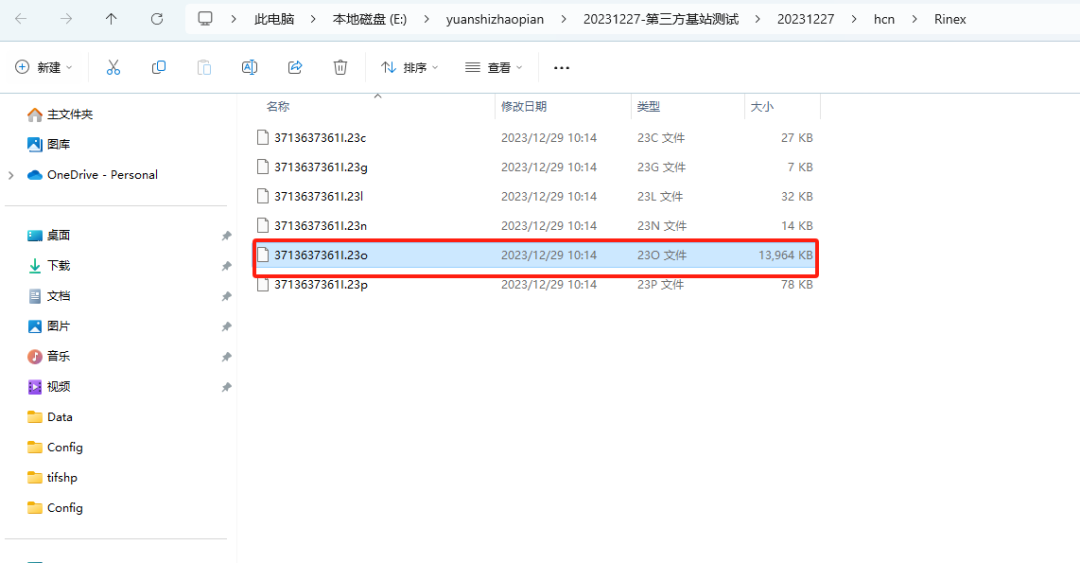Click the Cut scissors icon
1080x563 pixels.
pyautogui.click(x=113, y=67)
